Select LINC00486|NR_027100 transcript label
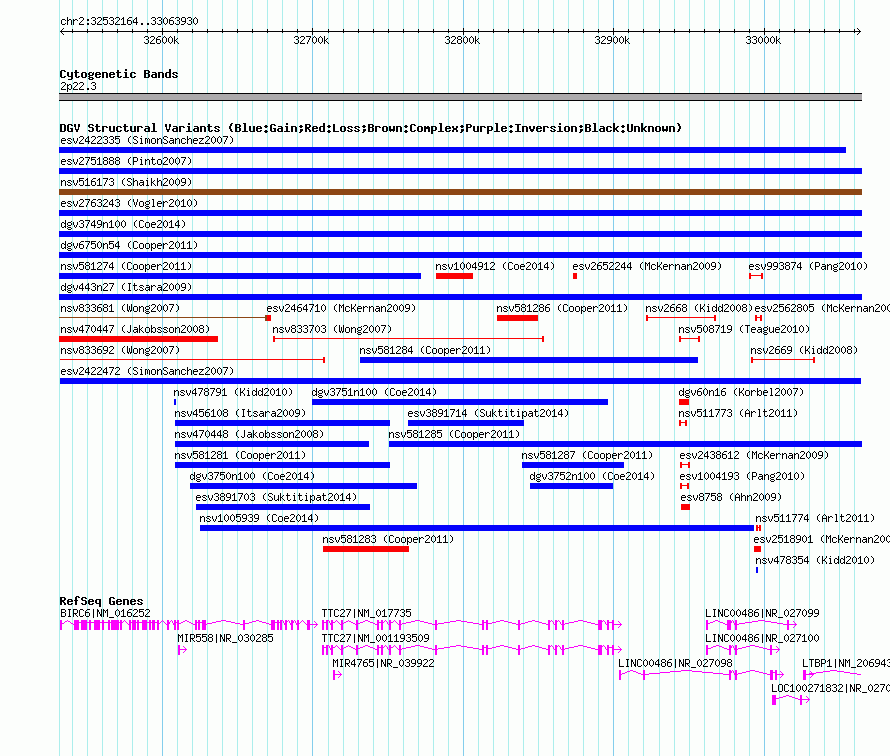The height and width of the screenshot is (756, 890). click(x=762, y=638)
